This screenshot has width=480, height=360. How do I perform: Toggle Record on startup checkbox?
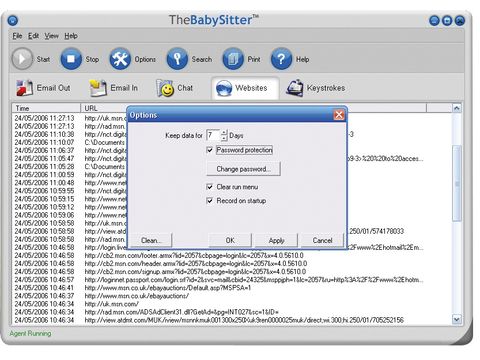(209, 201)
